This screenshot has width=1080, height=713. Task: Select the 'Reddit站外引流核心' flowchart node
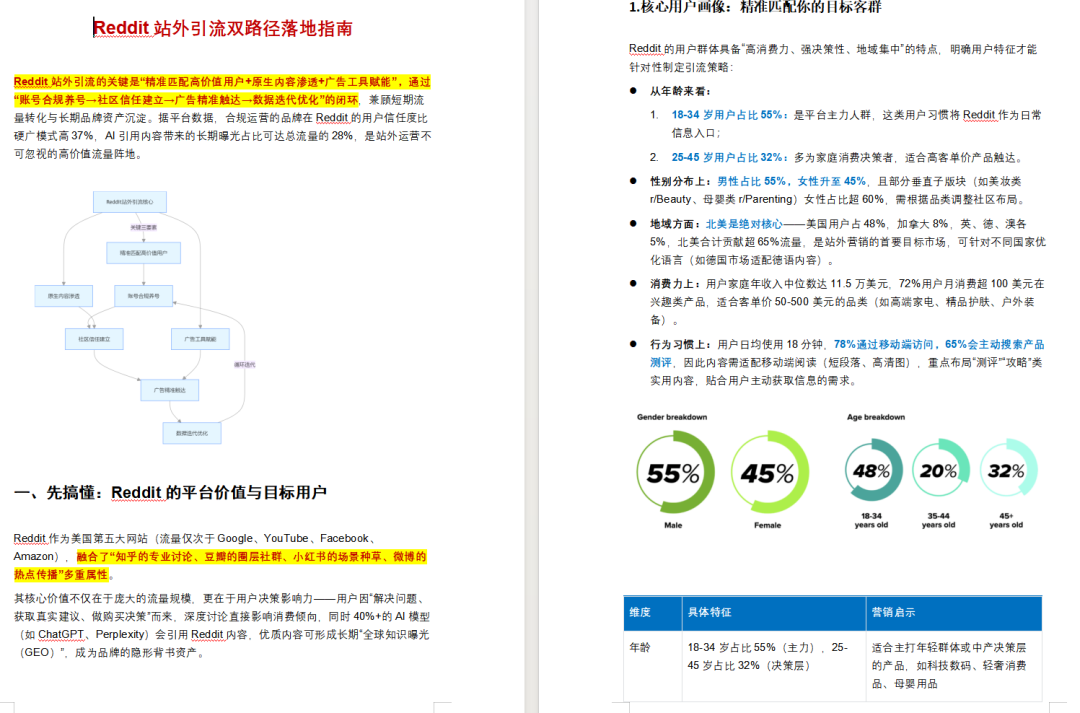[x=129, y=201]
